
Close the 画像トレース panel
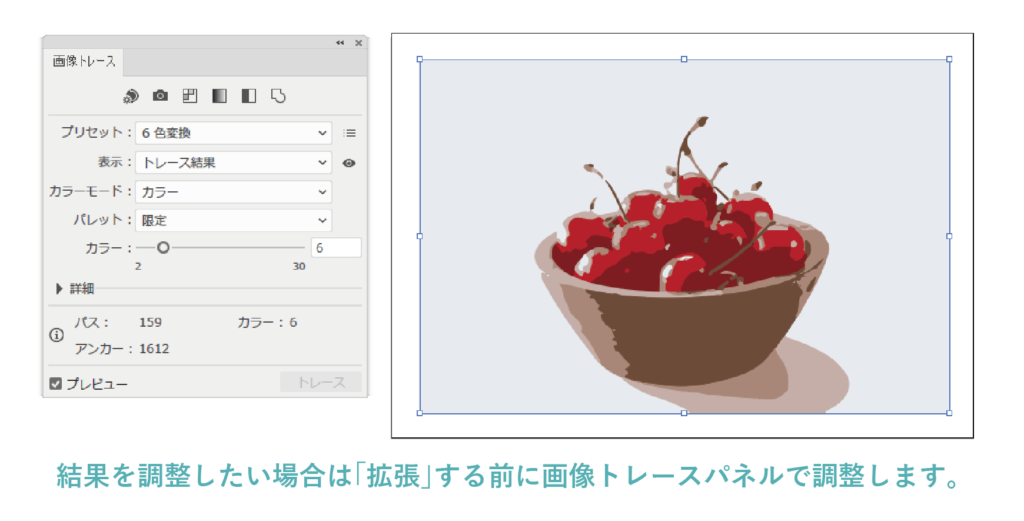tap(359, 42)
